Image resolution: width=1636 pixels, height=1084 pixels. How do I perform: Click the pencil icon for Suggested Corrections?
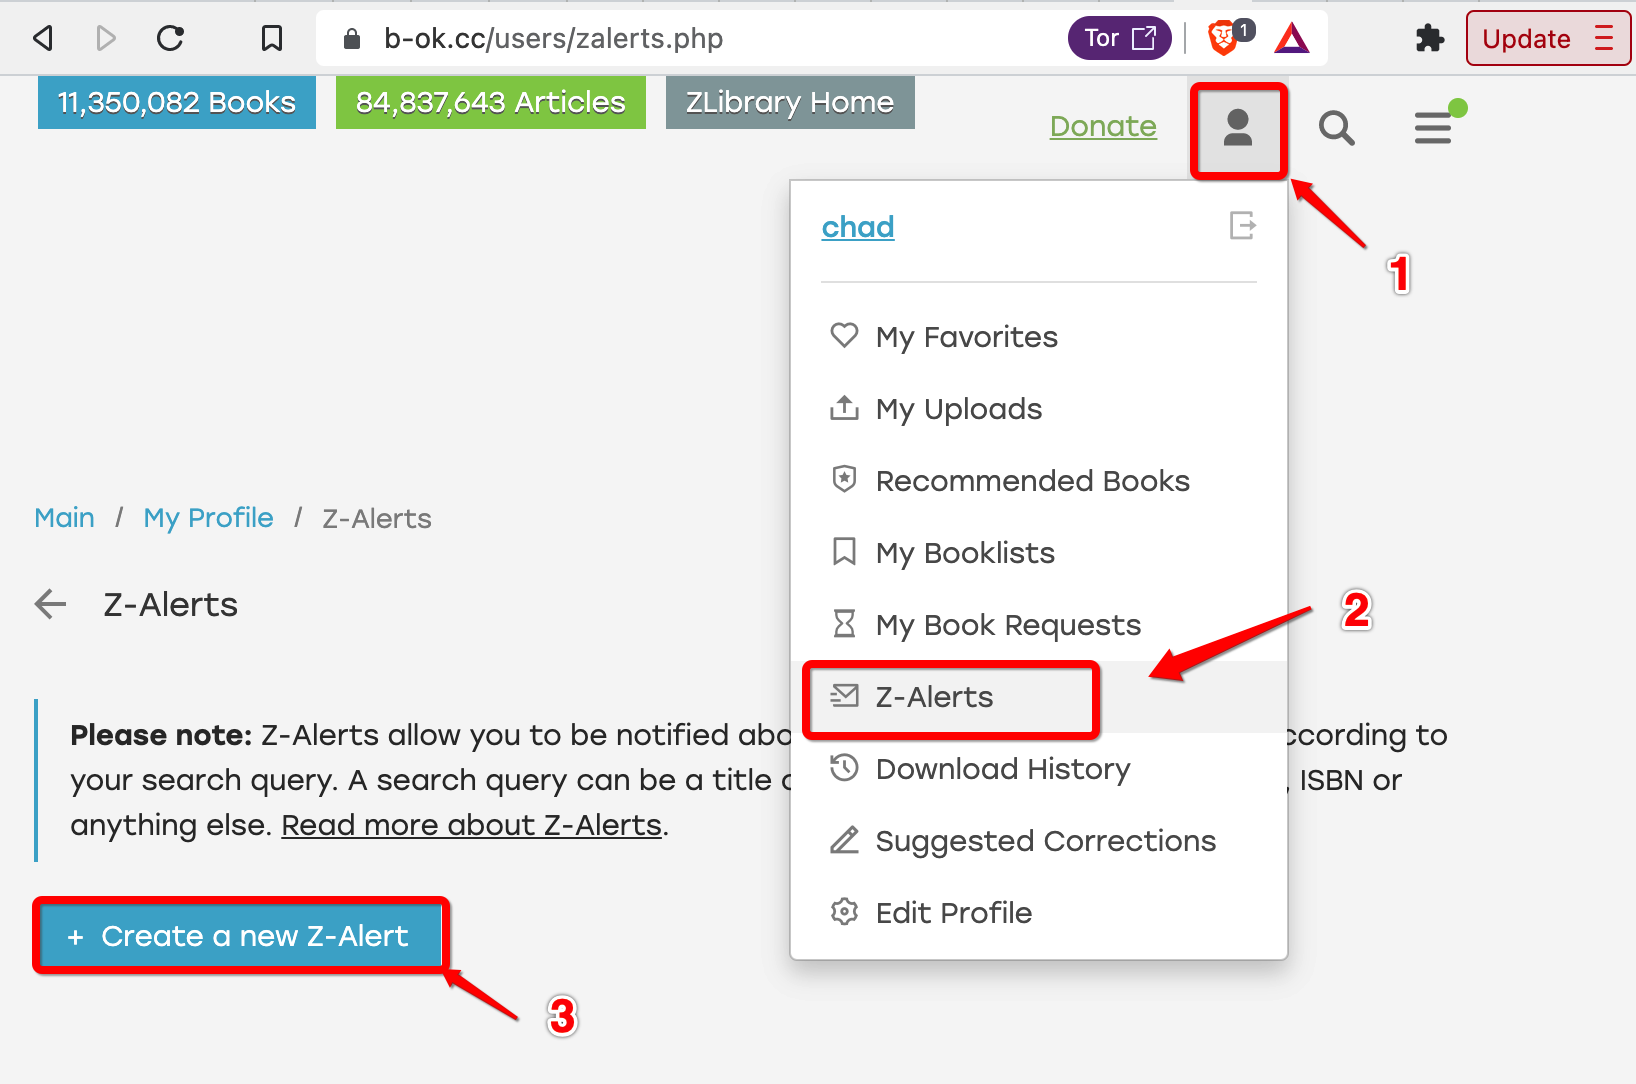[845, 840]
